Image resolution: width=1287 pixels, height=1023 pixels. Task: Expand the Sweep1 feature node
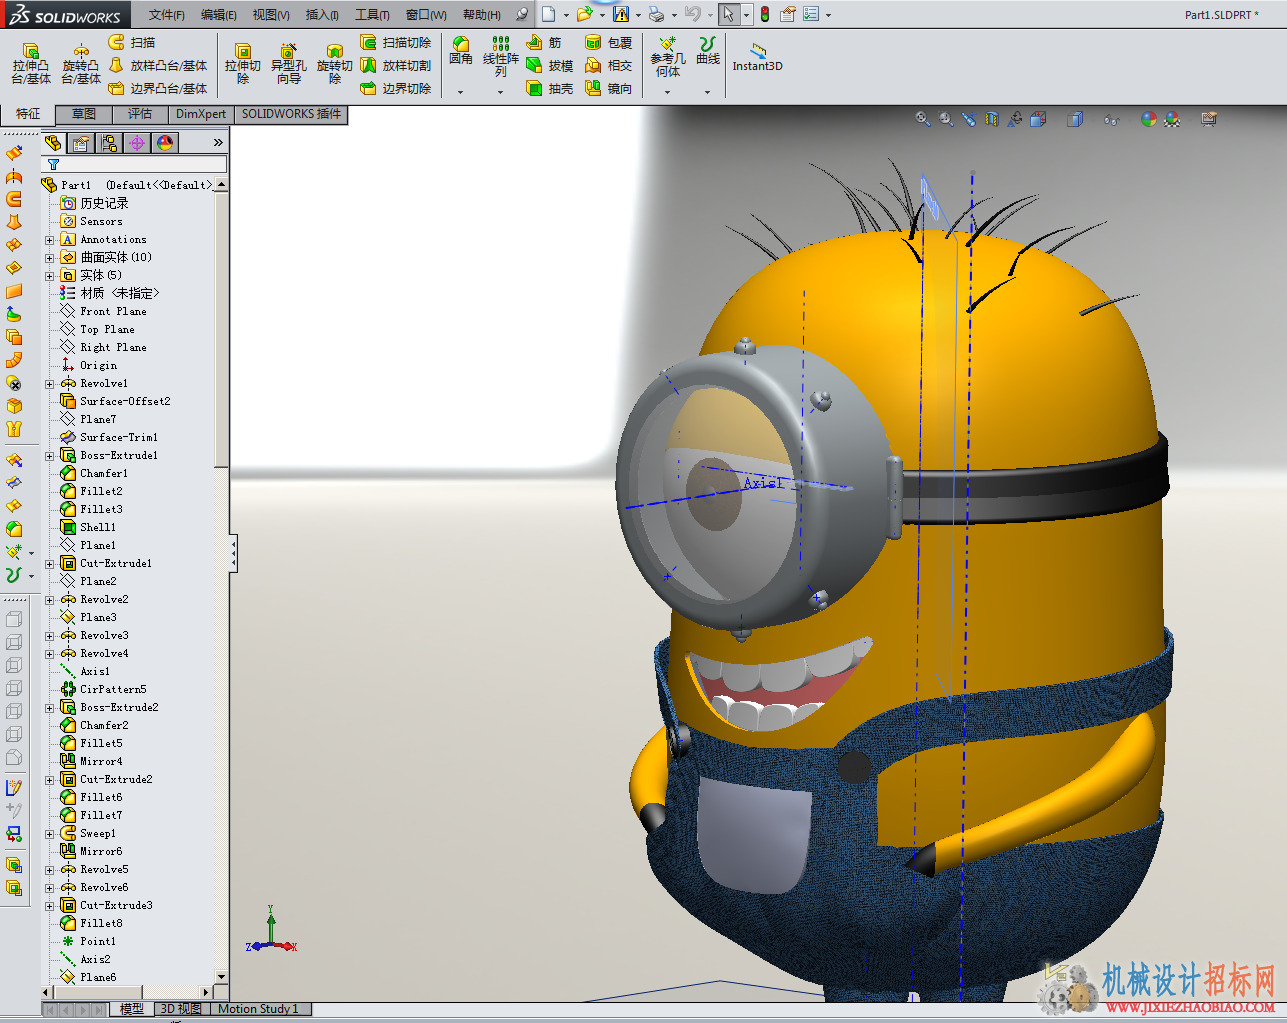click(x=49, y=834)
